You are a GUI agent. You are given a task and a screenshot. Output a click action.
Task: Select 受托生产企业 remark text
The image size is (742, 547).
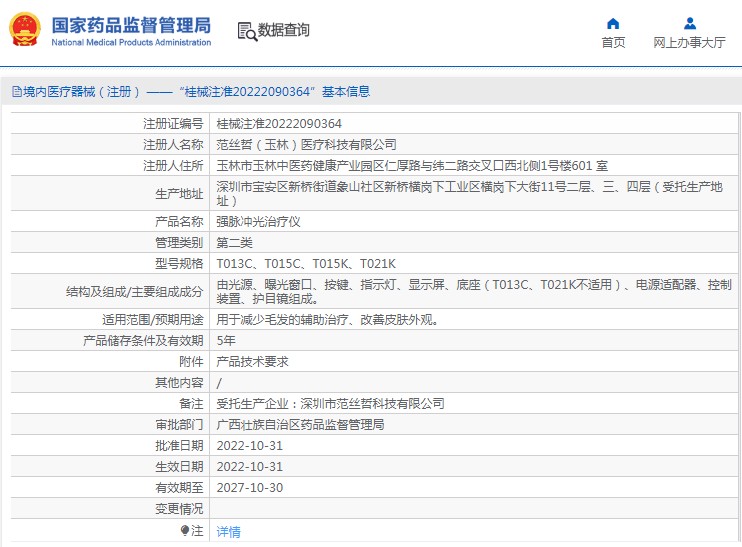tap(330, 404)
